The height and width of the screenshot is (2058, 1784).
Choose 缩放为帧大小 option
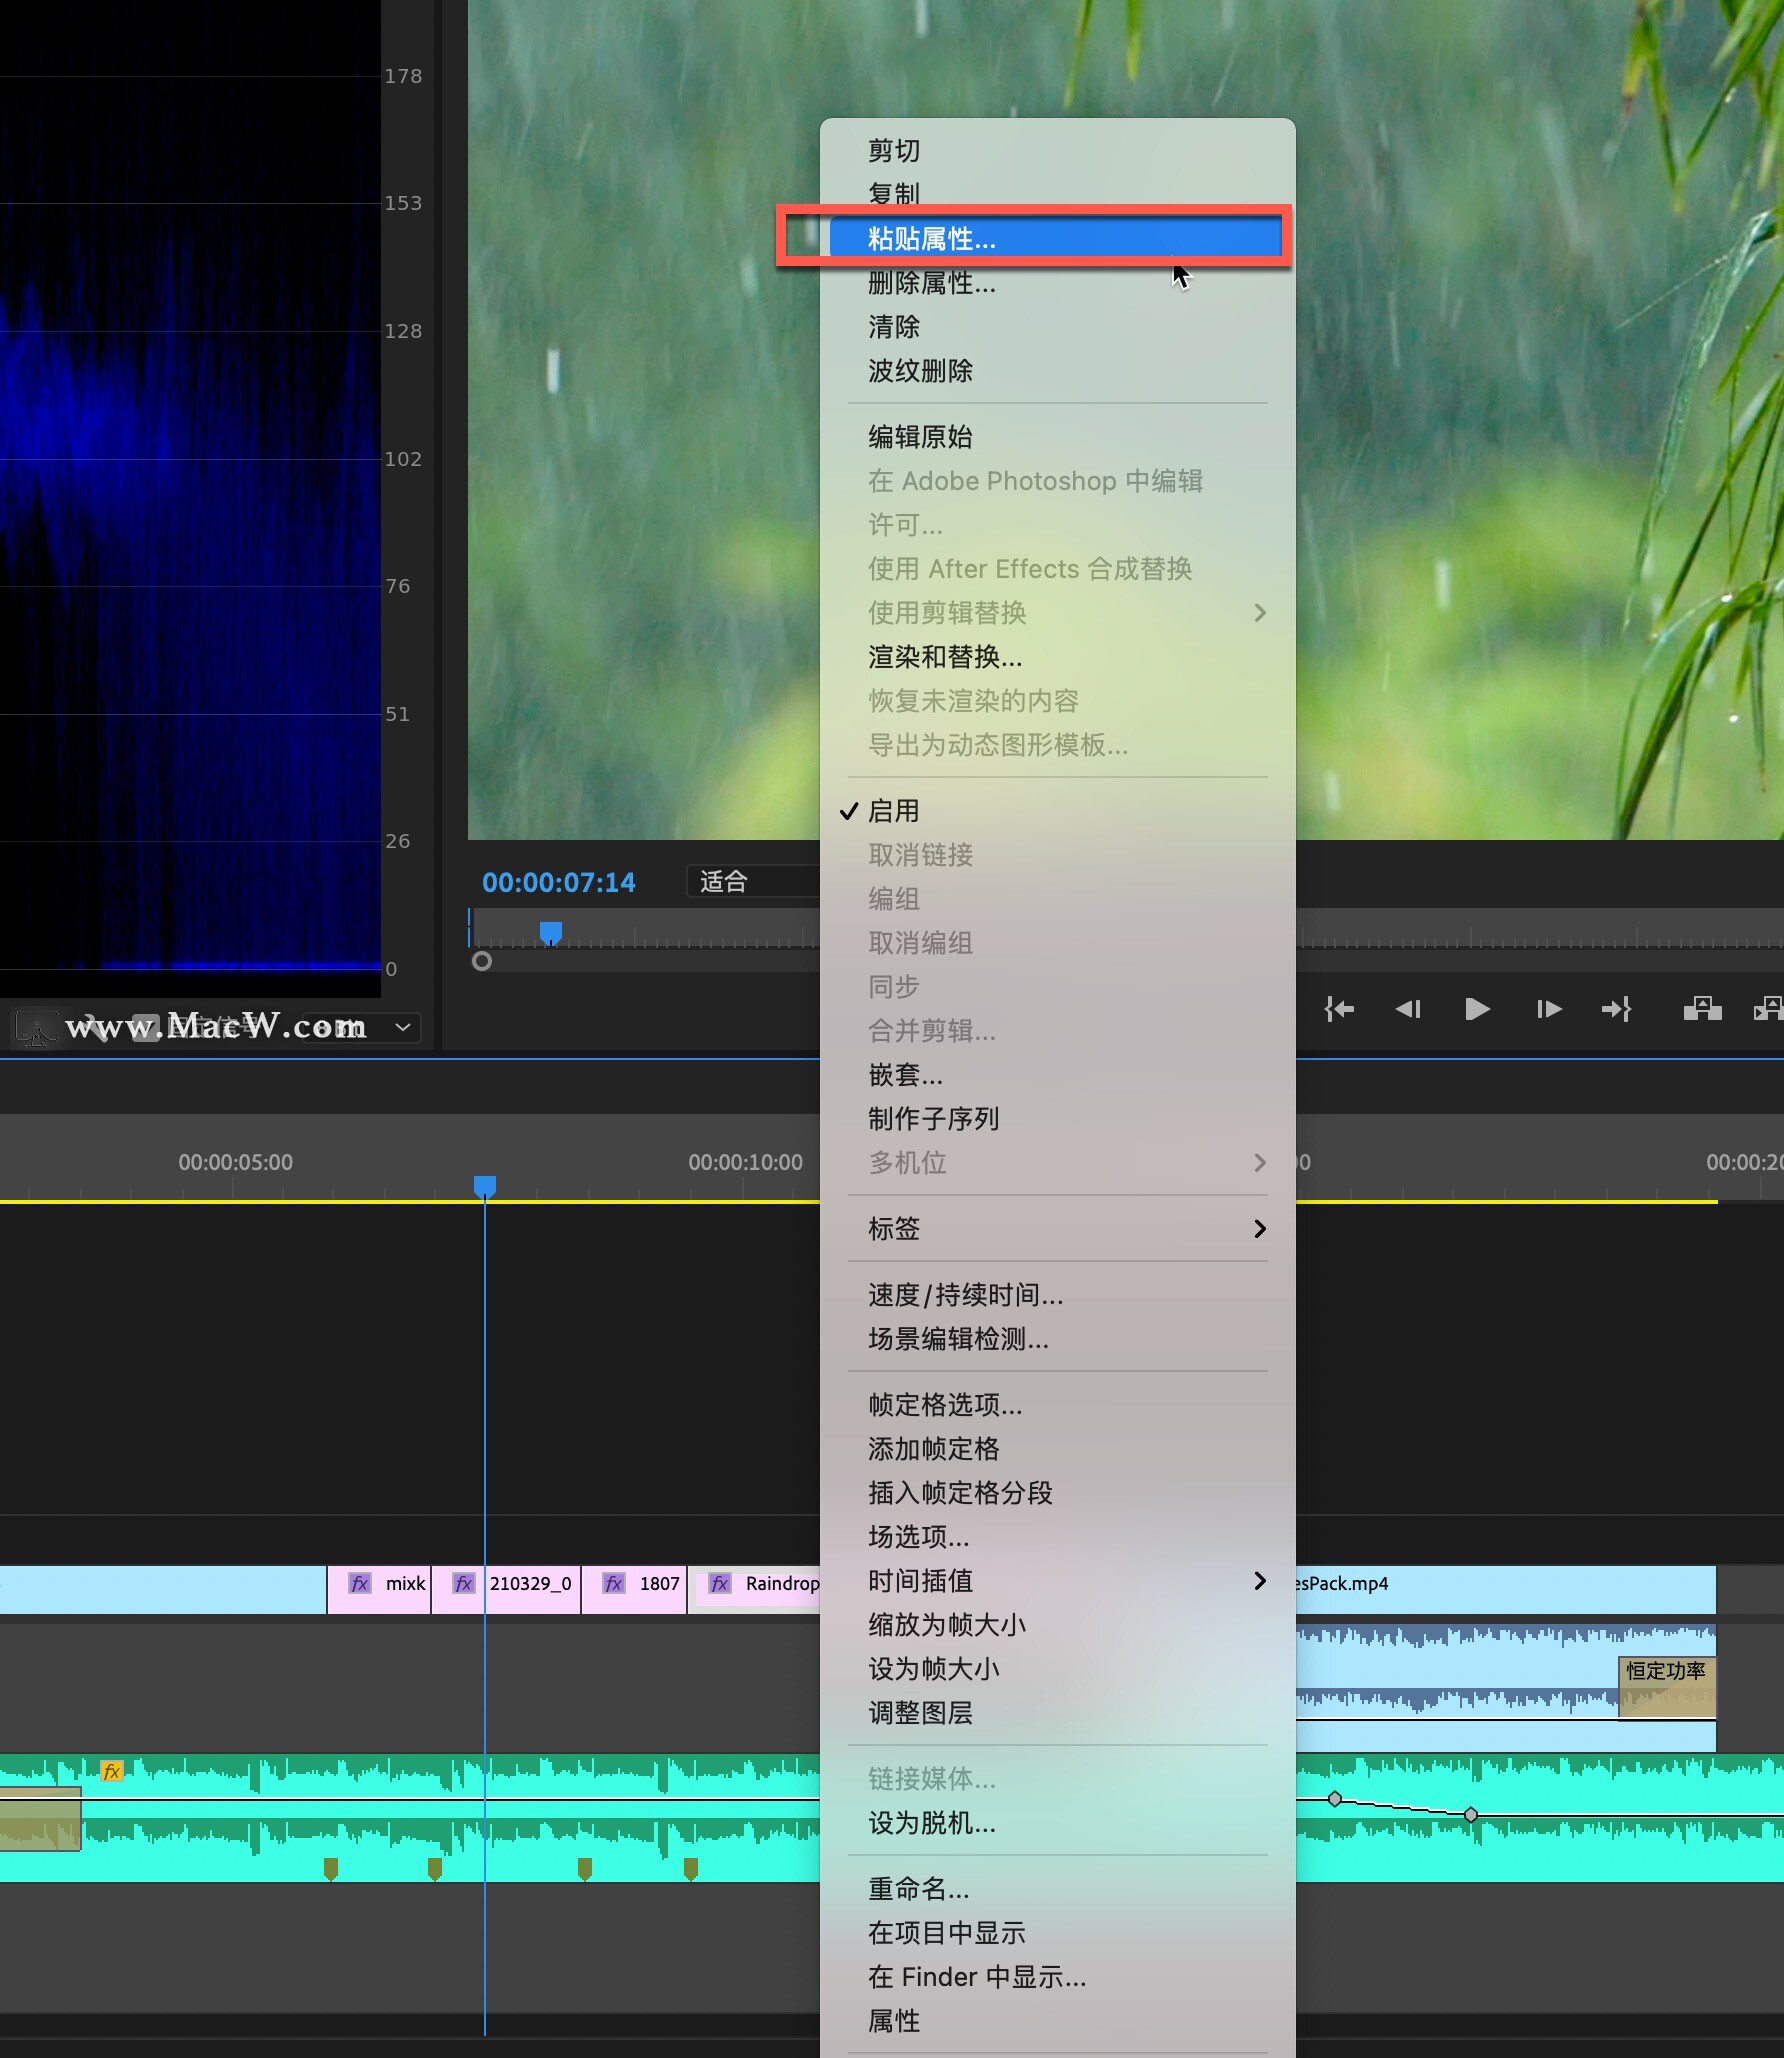[1057, 1625]
